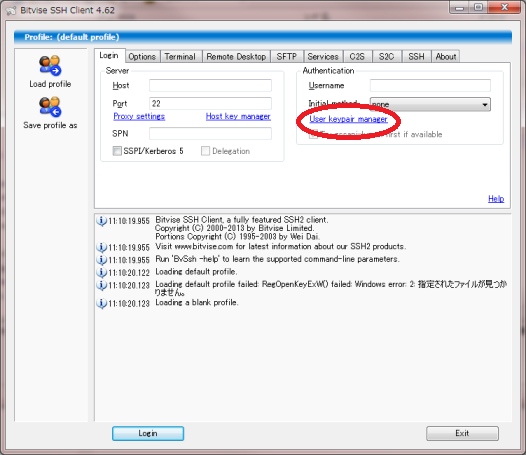This screenshot has height=455, width=526.
Task: Click the SPN input field
Action: click(210, 134)
